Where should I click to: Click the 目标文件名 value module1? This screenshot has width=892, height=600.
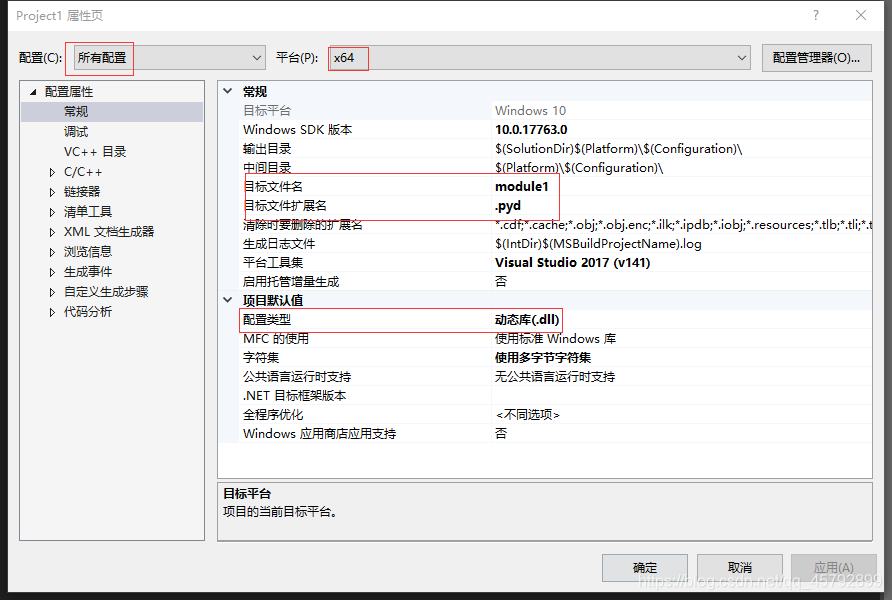521,187
